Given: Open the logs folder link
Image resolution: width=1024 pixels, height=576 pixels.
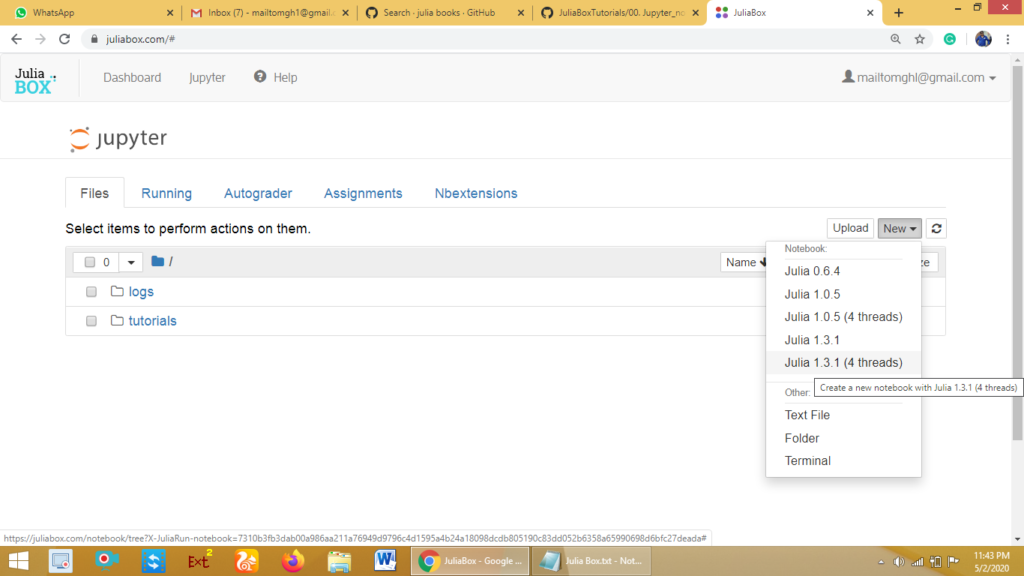Looking at the screenshot, I should [x=141, y=292].
